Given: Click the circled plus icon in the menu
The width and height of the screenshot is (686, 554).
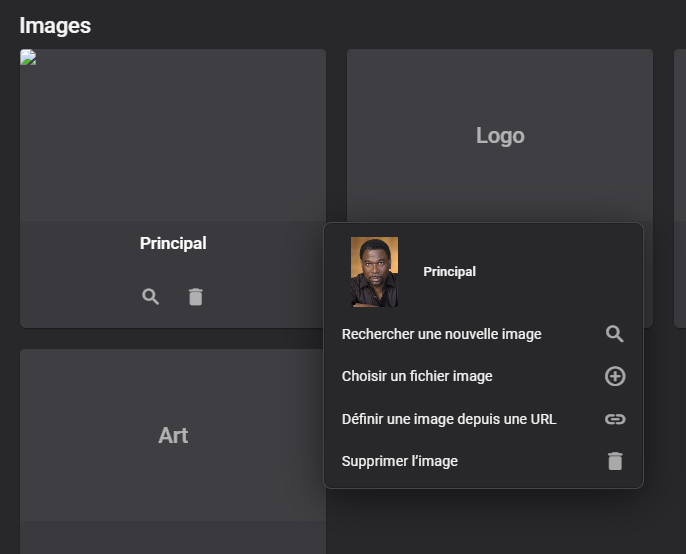Looking at the screenshot, I should point(615,376).
